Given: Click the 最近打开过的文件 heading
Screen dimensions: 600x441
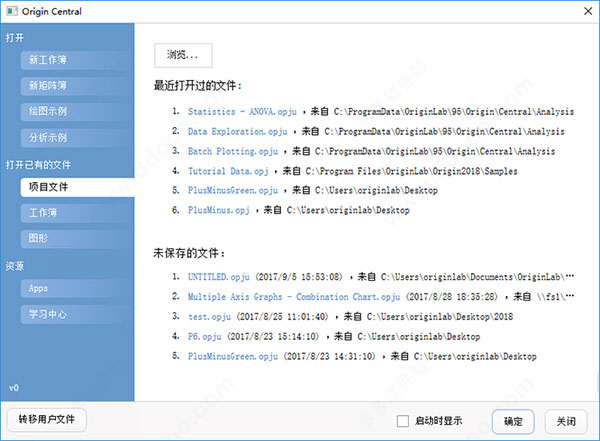Looking at the screenshot, I should (x=198, y=86).
